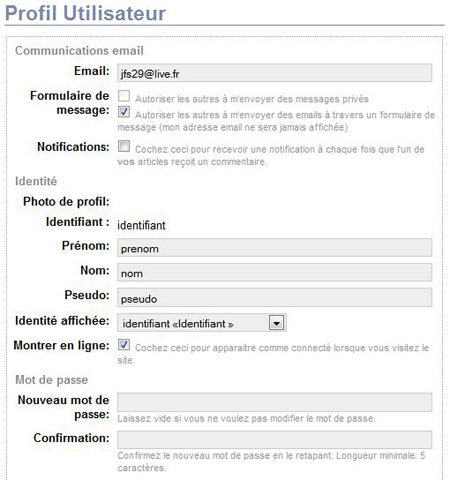Tick the Notifications checkbox

click(124, 146)
